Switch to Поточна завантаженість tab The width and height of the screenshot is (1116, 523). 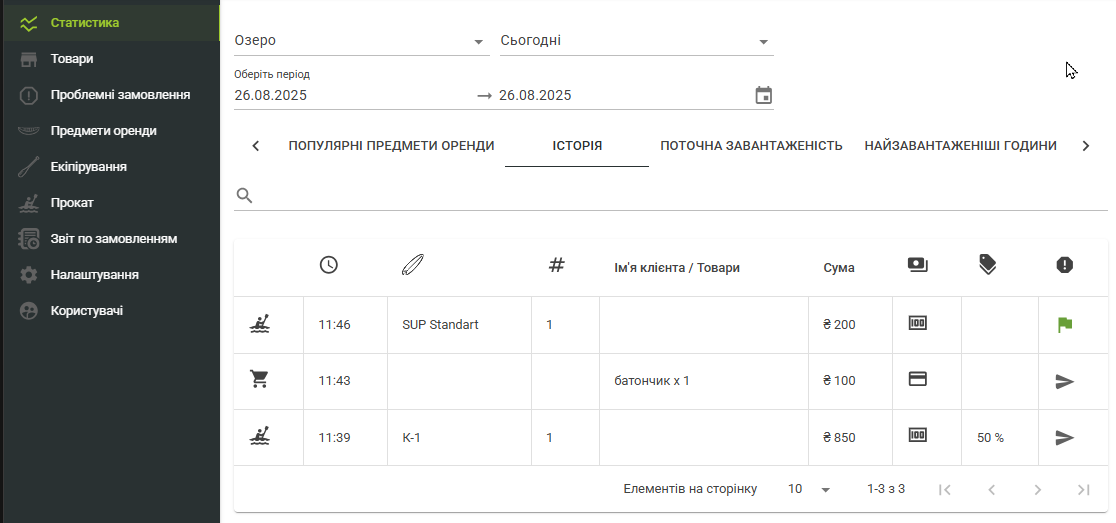tap(751, 146)
